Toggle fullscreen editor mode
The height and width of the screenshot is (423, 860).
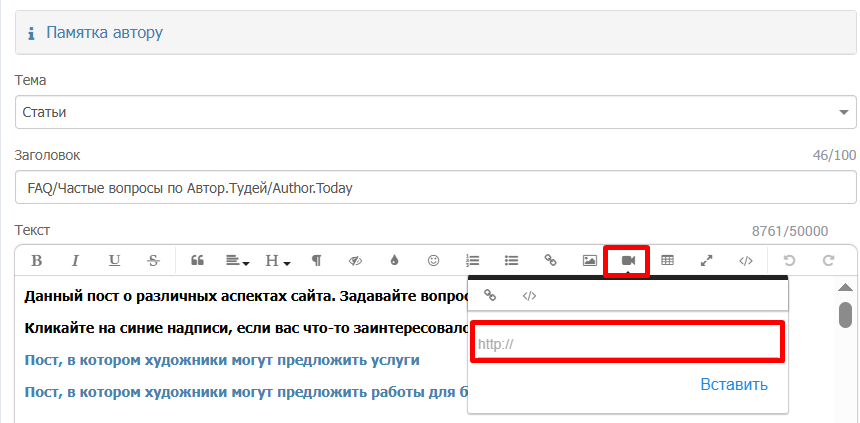706,261
